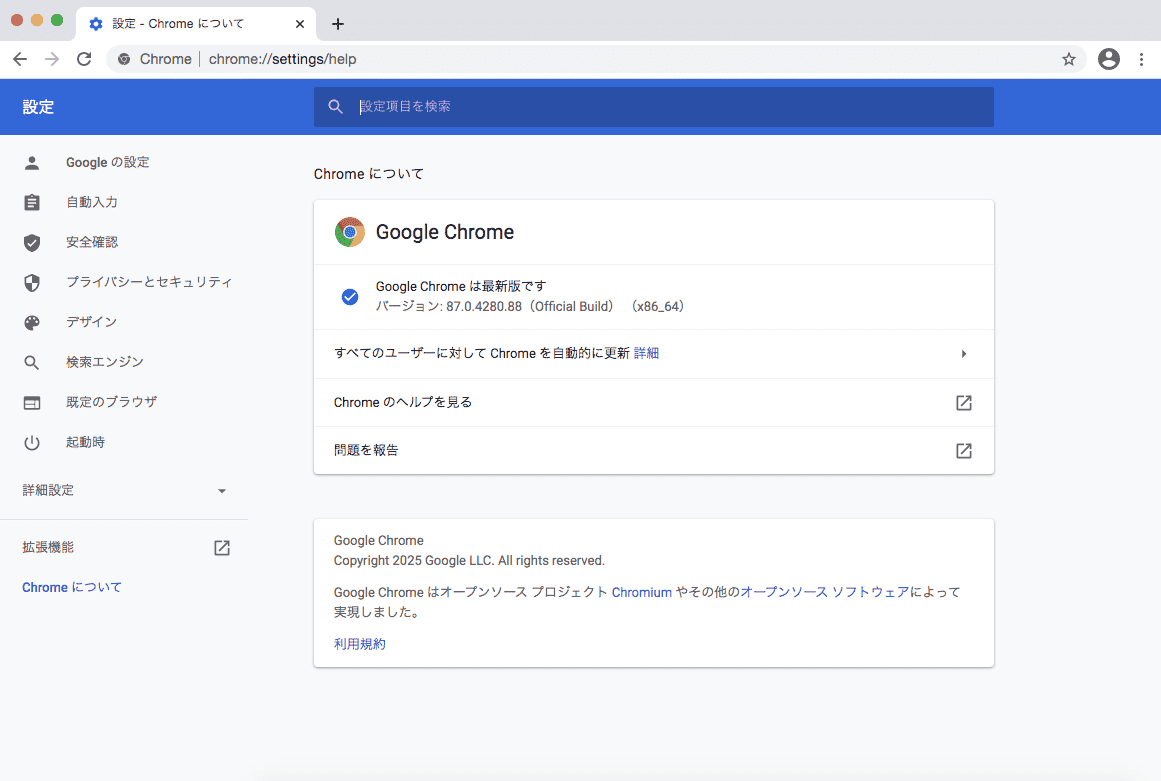This screenshot has height=781, width=1161.
Task: Focus the 設定項目を検索 search field
Action: click(x=654, y=107)
